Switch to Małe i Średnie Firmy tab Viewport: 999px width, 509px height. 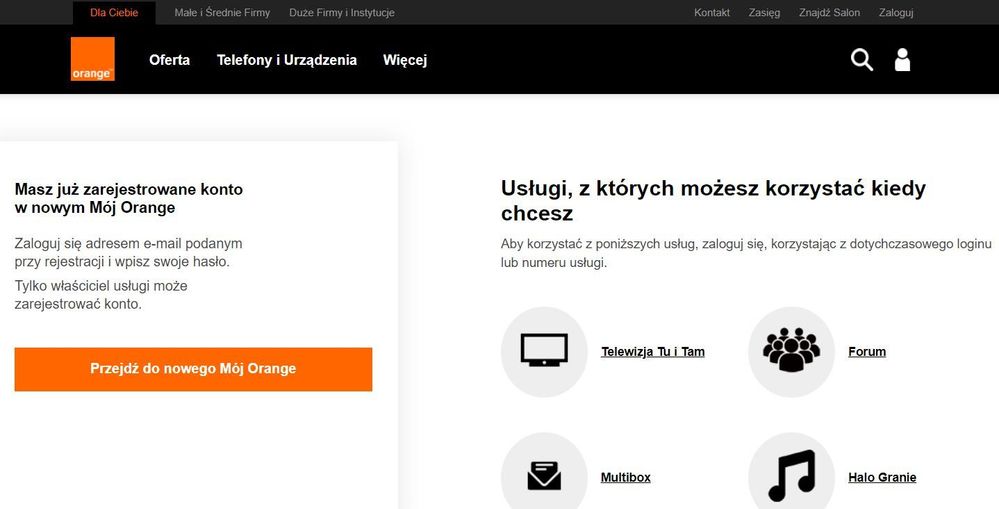pyautogui.click(x=222, y=13)
